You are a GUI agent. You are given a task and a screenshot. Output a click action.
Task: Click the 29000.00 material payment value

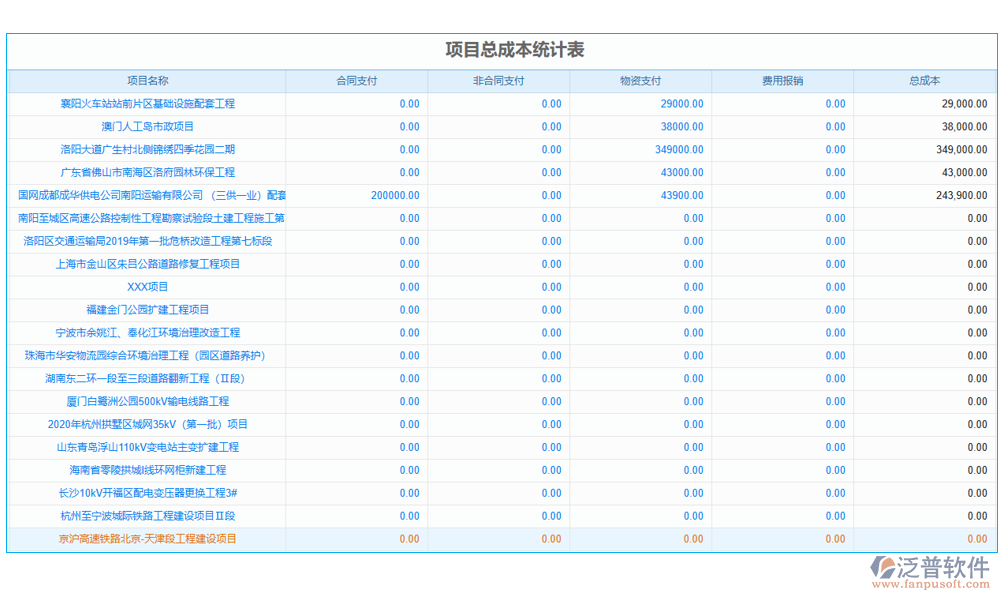coord(682,104)
